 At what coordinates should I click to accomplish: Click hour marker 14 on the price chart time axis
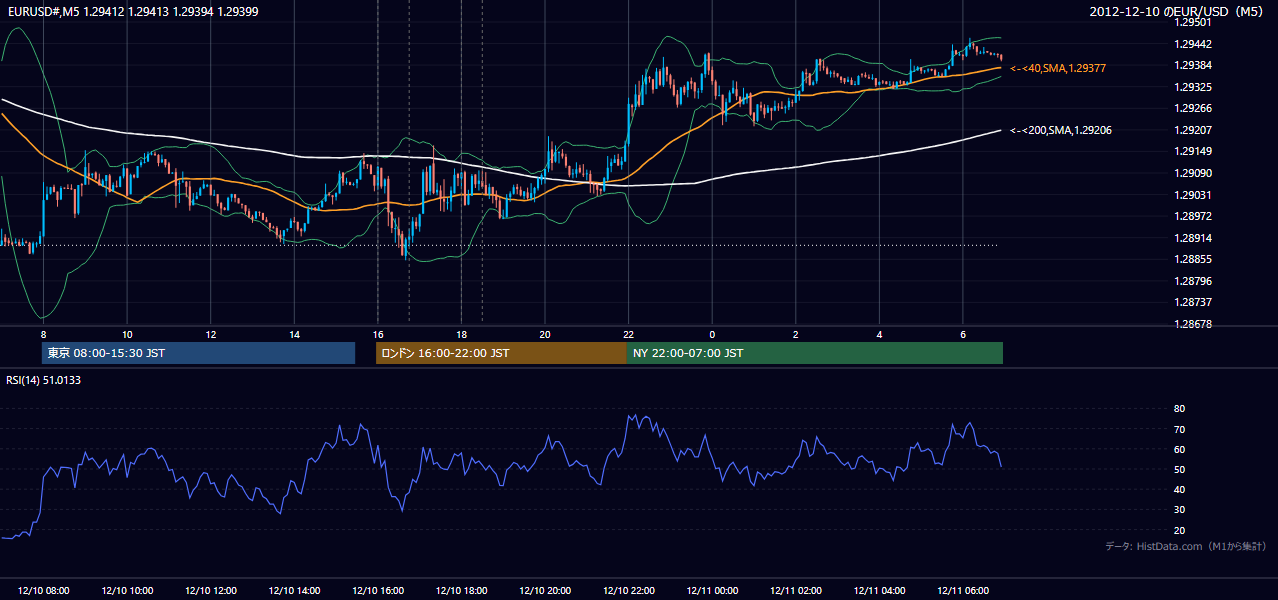(294, 334)
